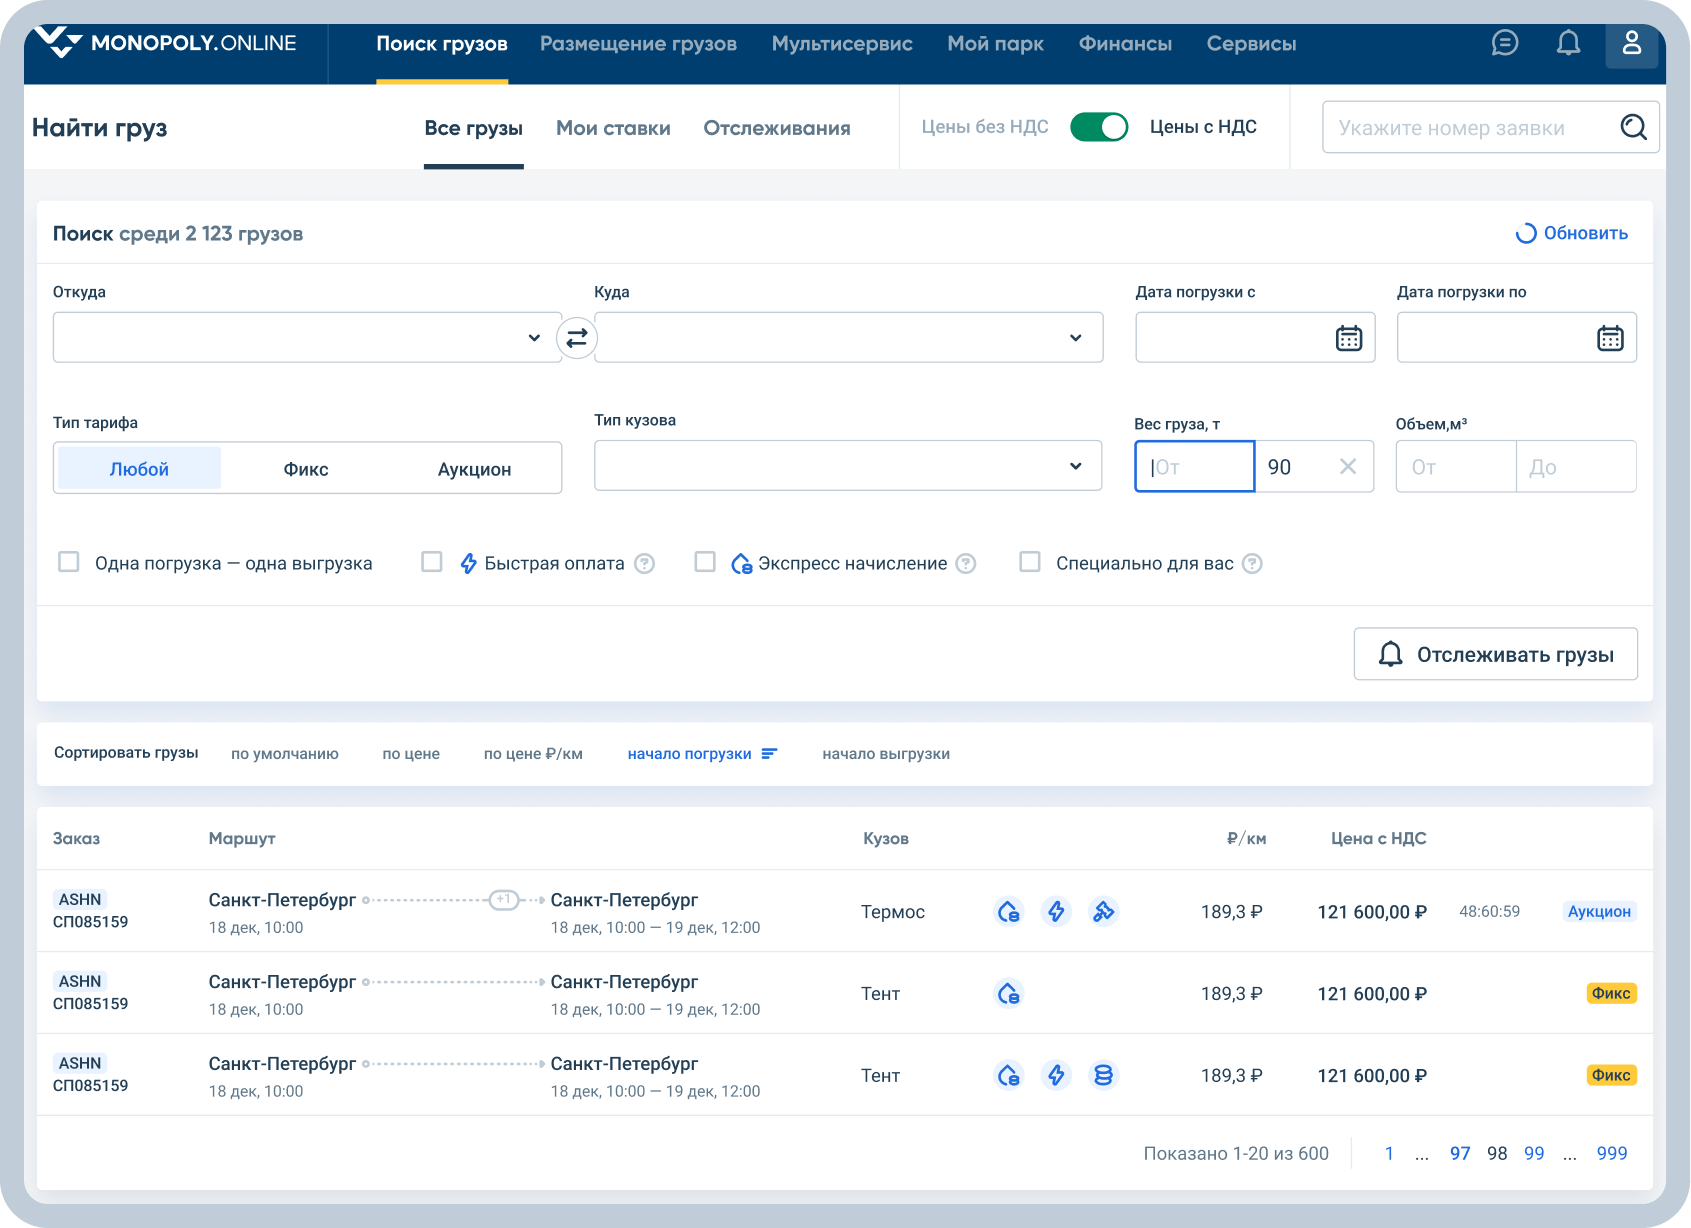Open notifications bell in header
1691x1228 pixels.
point(1568,43)
